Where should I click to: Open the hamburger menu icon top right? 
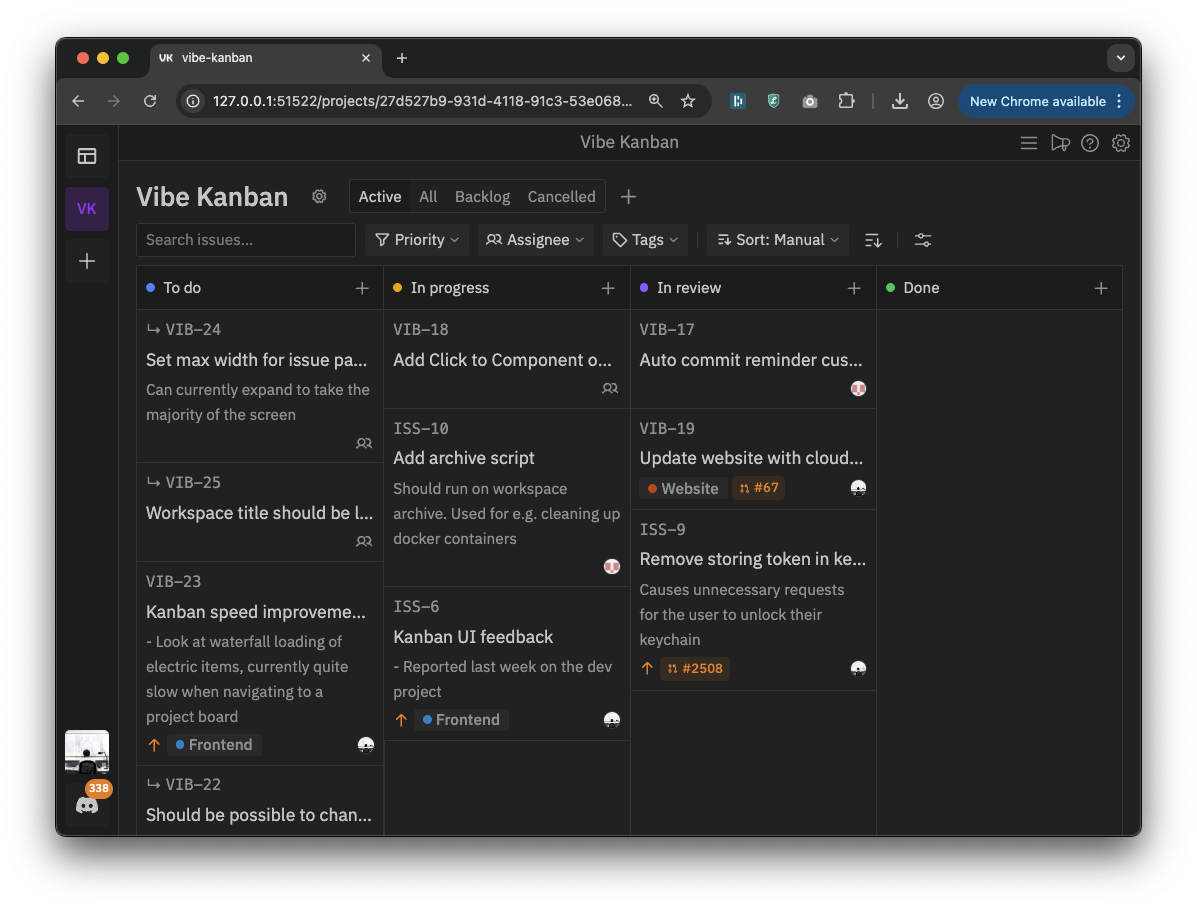[1029, 142]
